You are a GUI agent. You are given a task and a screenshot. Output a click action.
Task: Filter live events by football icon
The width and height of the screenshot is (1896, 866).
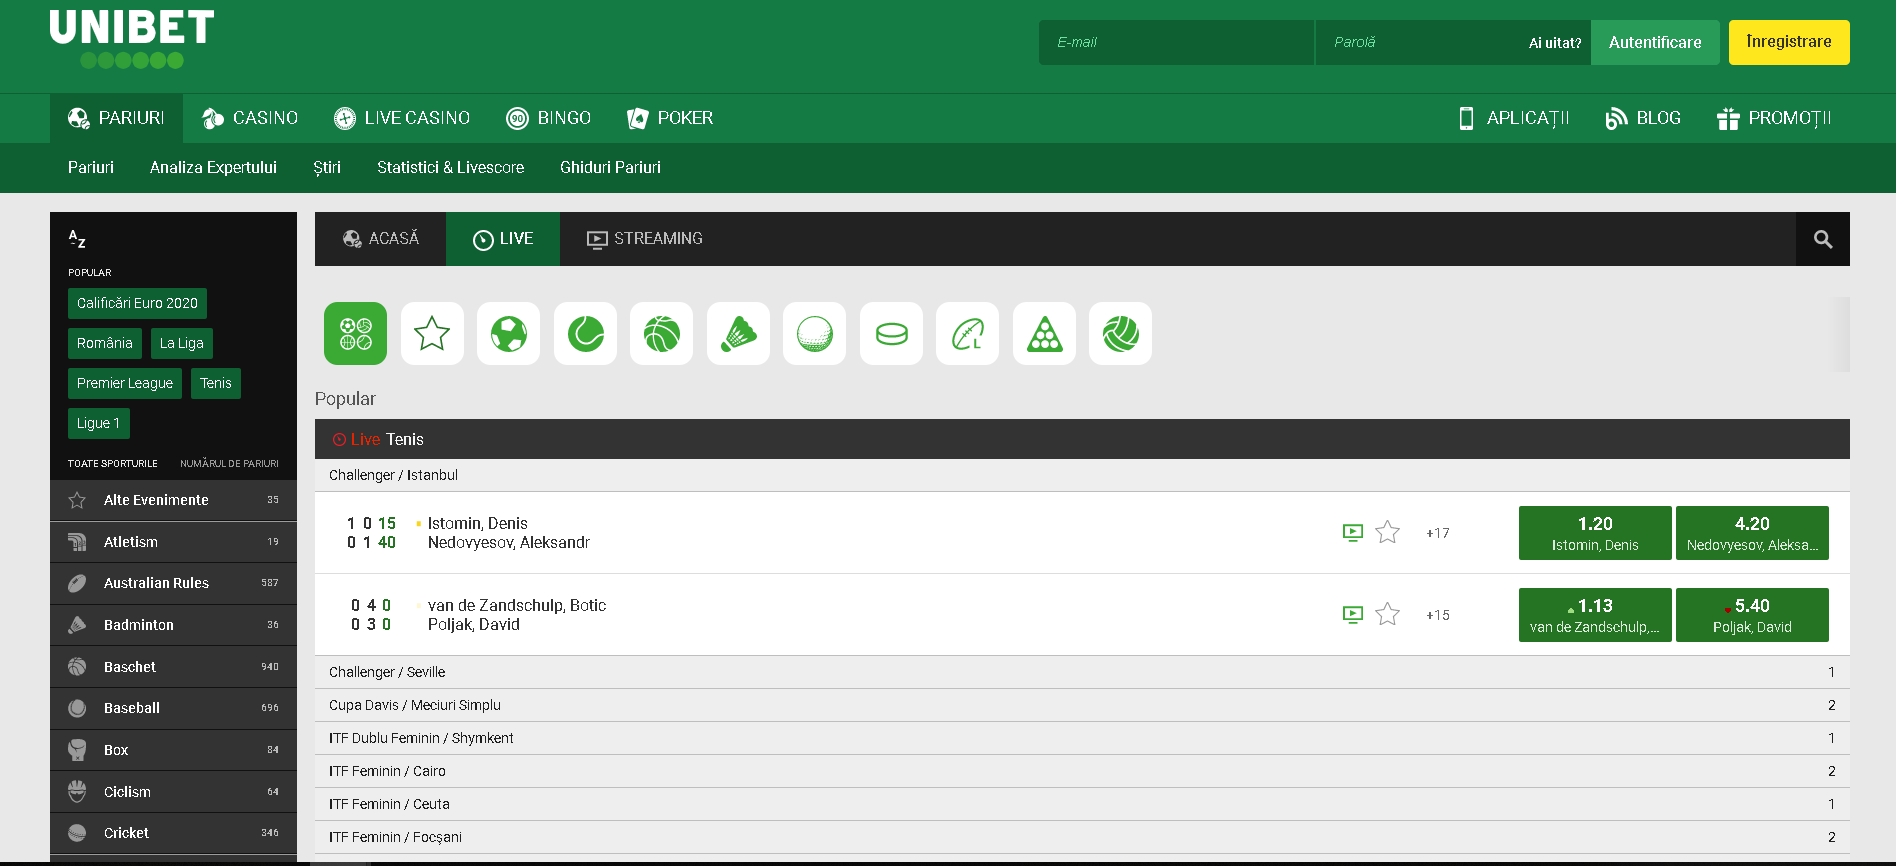point(508,333)
